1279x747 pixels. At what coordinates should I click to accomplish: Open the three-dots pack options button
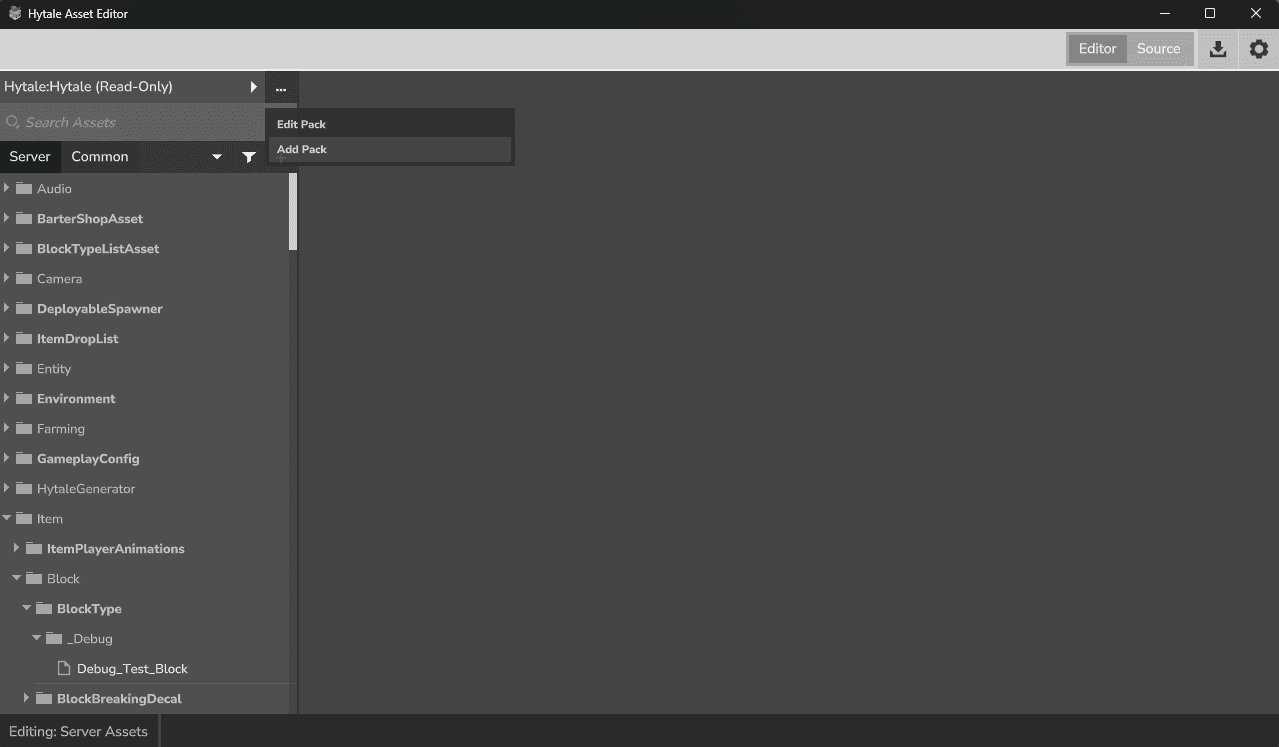point(281,88)
